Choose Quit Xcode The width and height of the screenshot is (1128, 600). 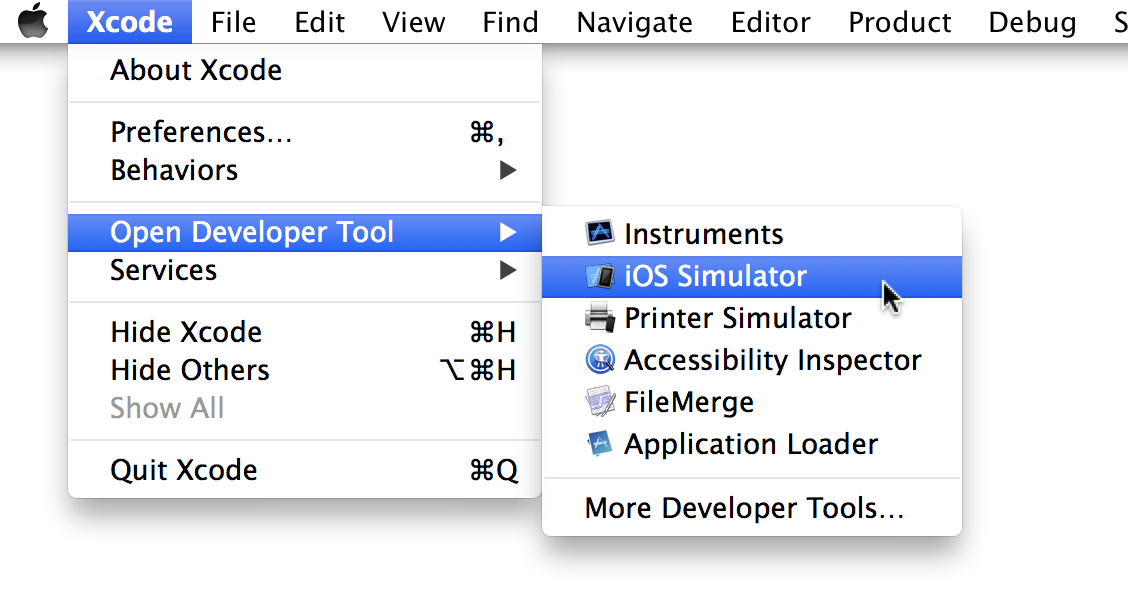(304, 471)
